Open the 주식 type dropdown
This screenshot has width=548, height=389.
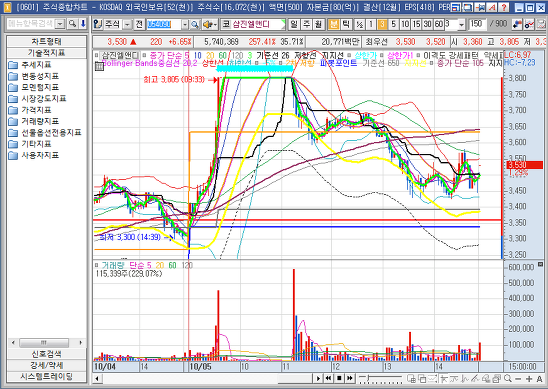[128, 24]
